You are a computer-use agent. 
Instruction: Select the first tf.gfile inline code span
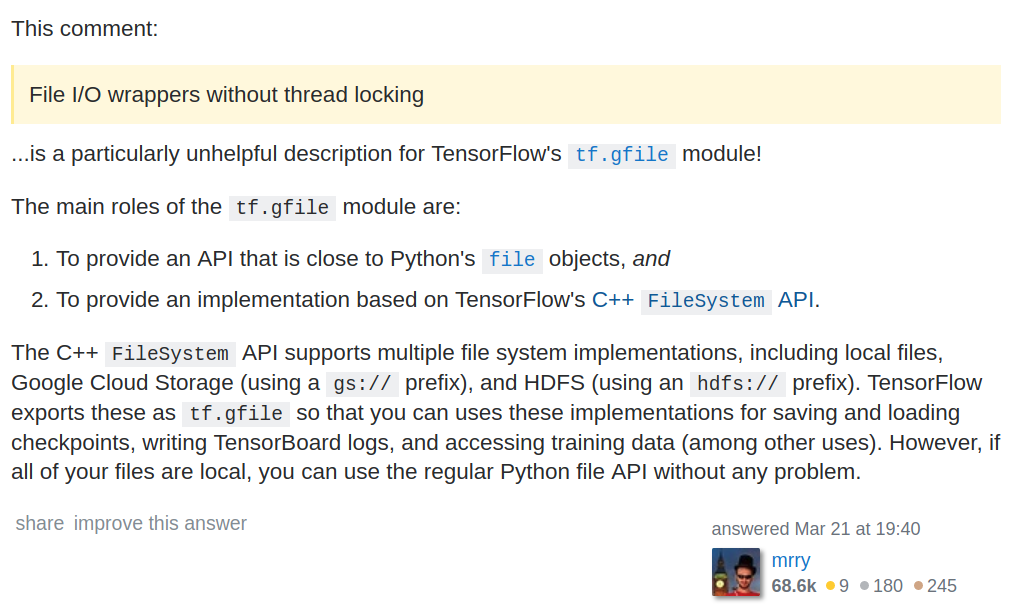click(x=622, y=155)
